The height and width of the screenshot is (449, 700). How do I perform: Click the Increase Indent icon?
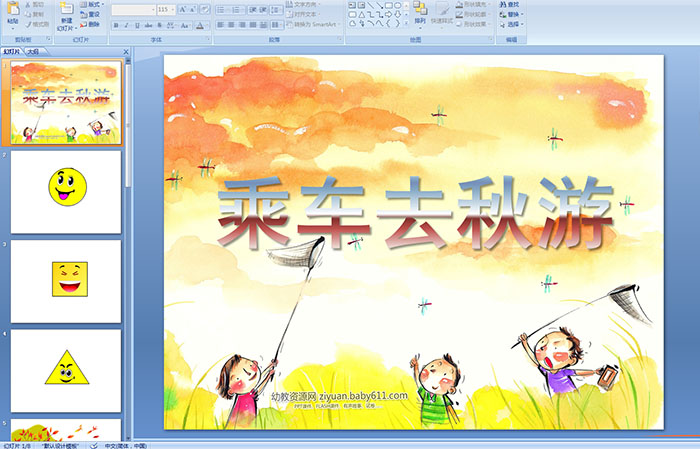pos(263,10)
